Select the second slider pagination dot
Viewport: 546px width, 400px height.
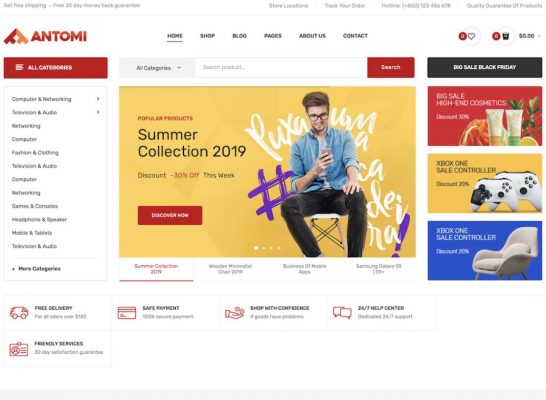[x=264, y=248]
